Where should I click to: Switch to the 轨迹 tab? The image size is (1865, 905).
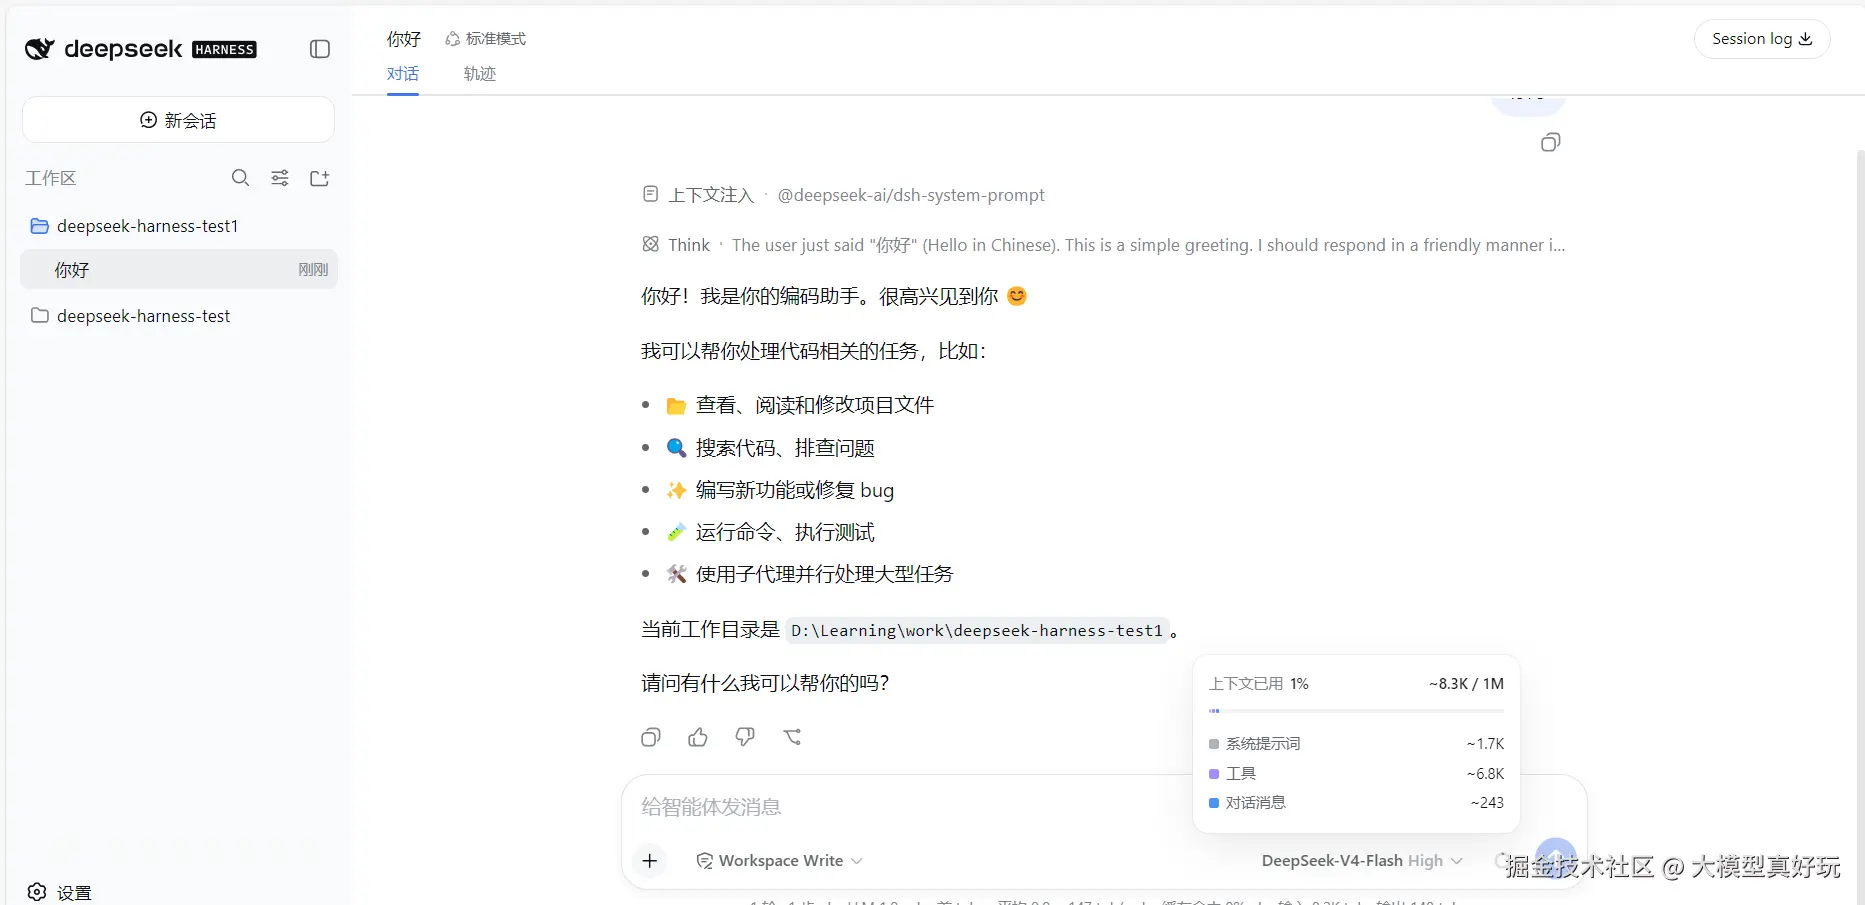pos(480,74)
